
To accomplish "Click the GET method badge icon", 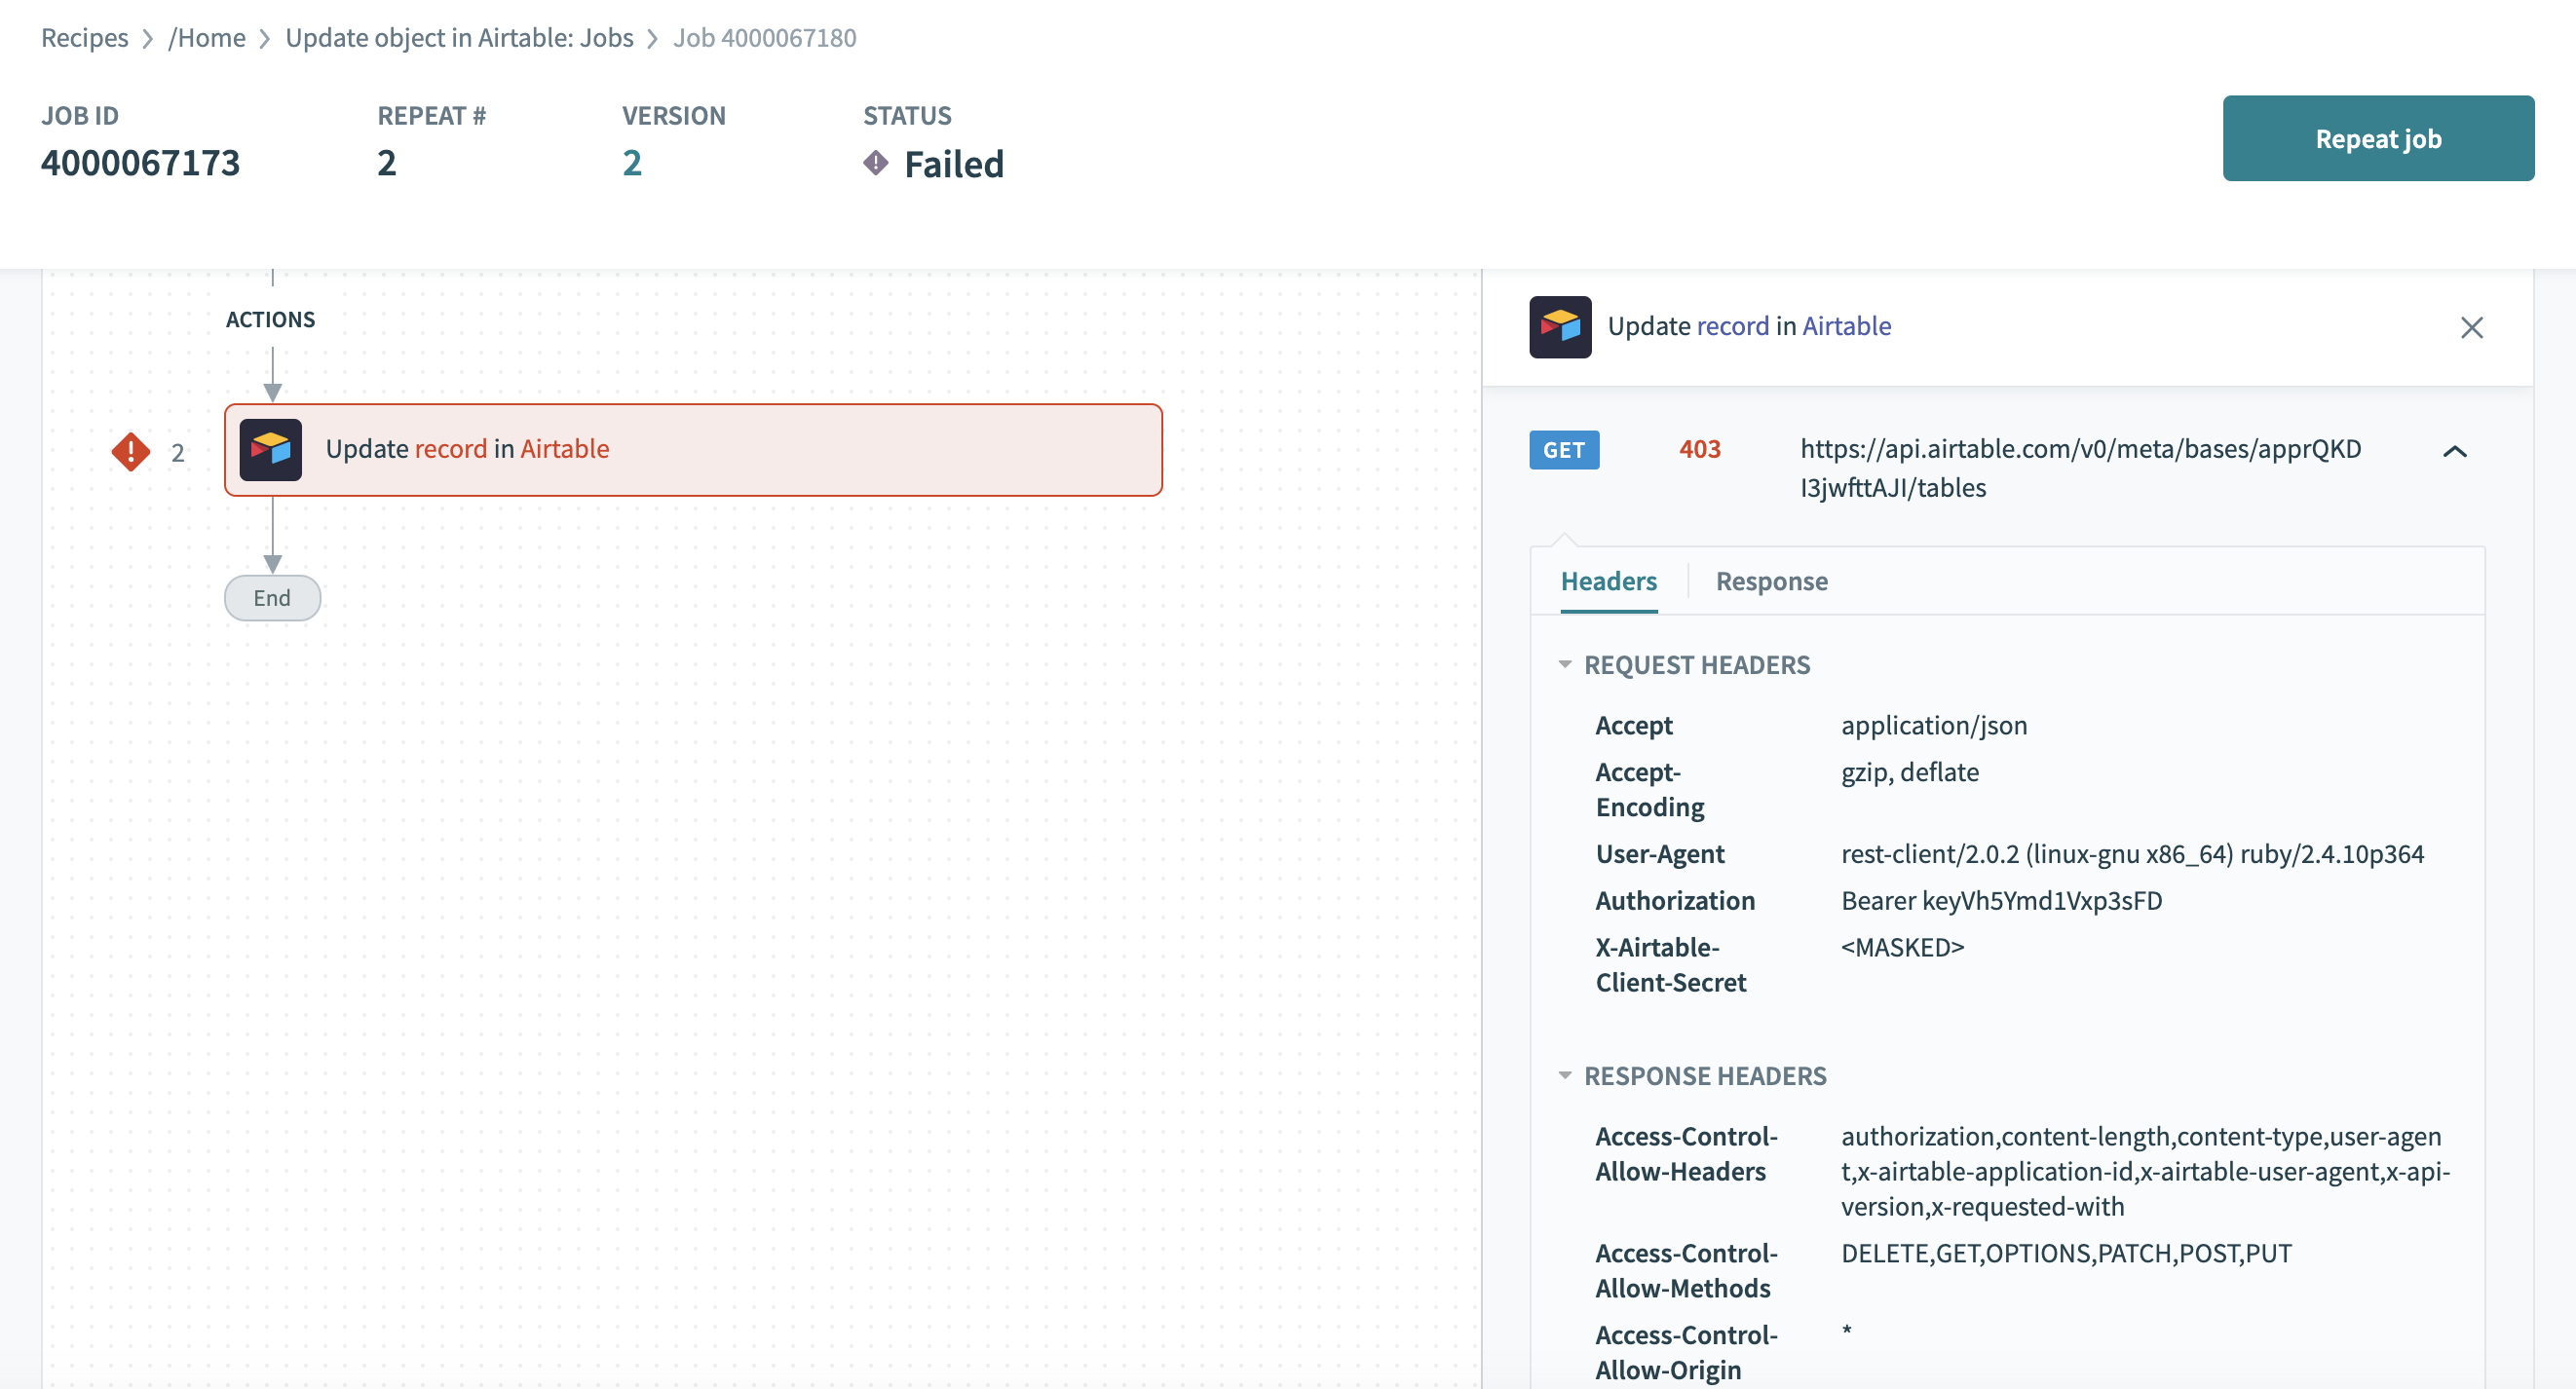I will 1564,450.
